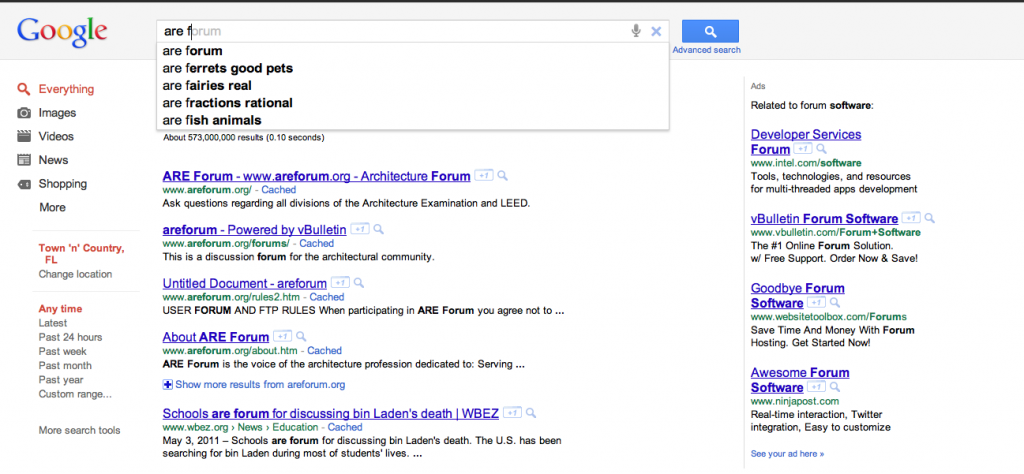Switch to Videos results

tap(56, 136)
